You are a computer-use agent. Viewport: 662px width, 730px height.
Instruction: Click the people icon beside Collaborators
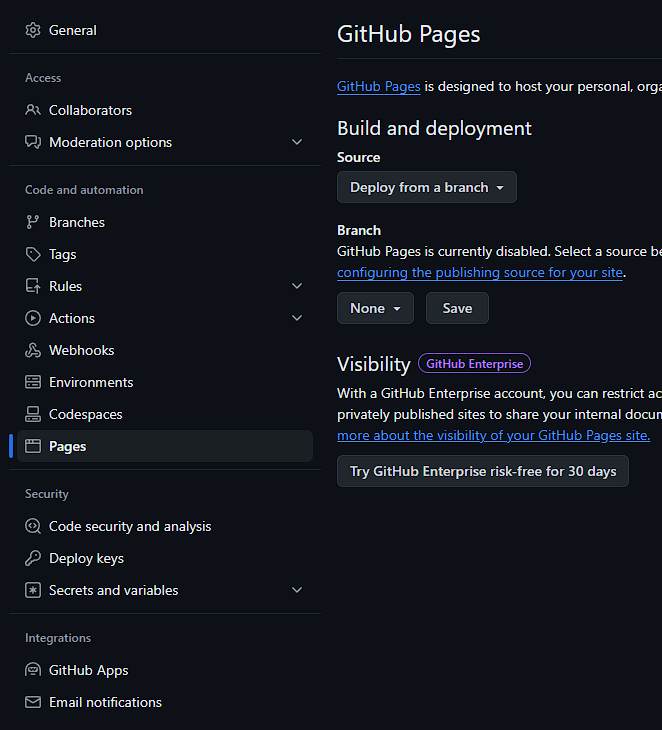(33, 110)
